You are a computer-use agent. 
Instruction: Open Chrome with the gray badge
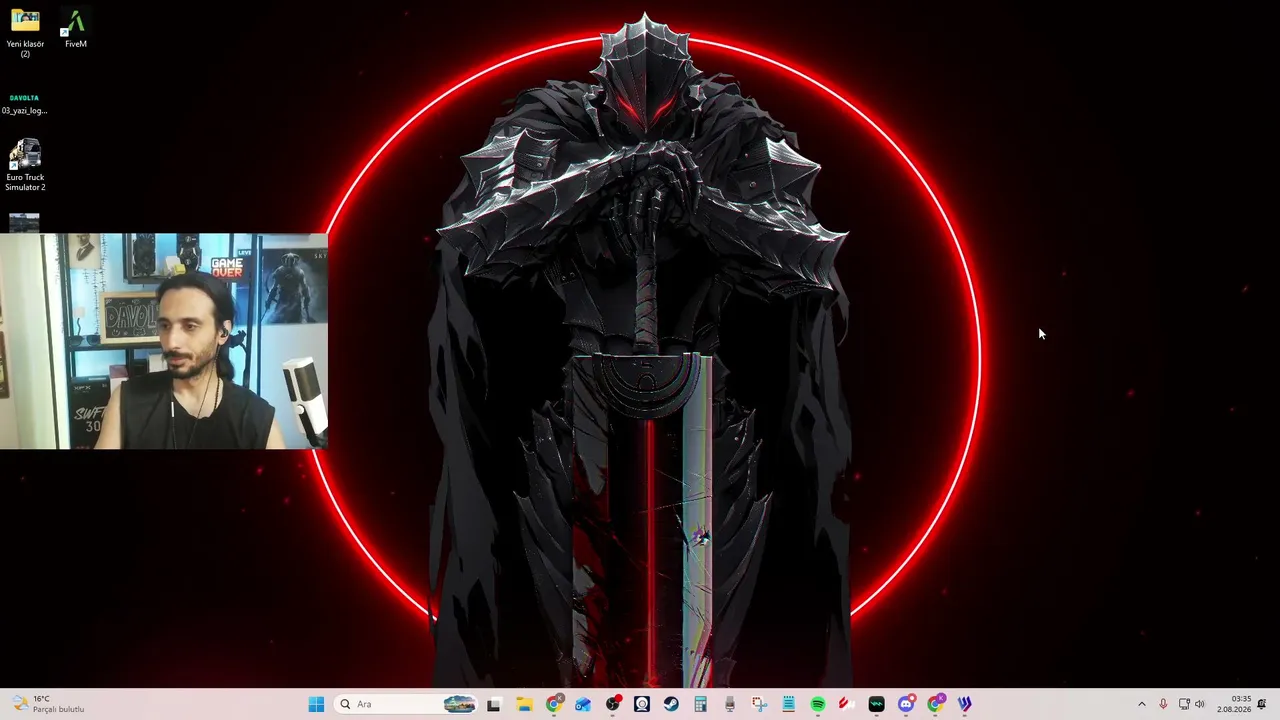click(x=554, y=704)
